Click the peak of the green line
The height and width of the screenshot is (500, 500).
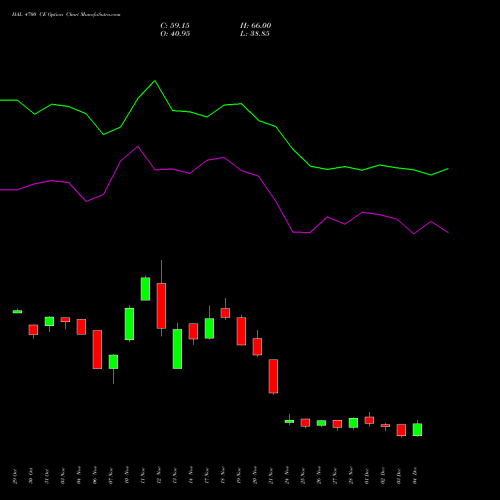point(155,81)
